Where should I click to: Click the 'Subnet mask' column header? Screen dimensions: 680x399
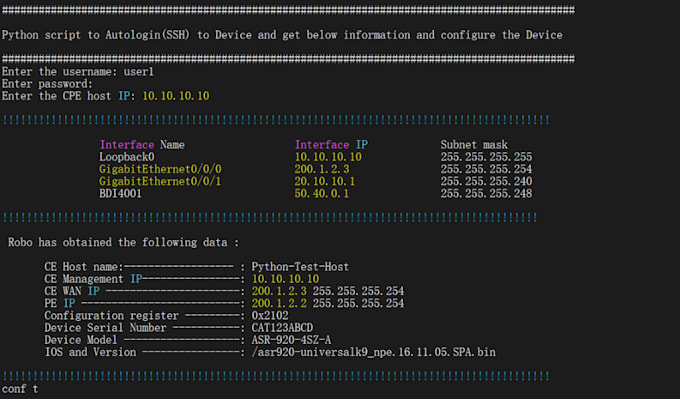[474, 144]
